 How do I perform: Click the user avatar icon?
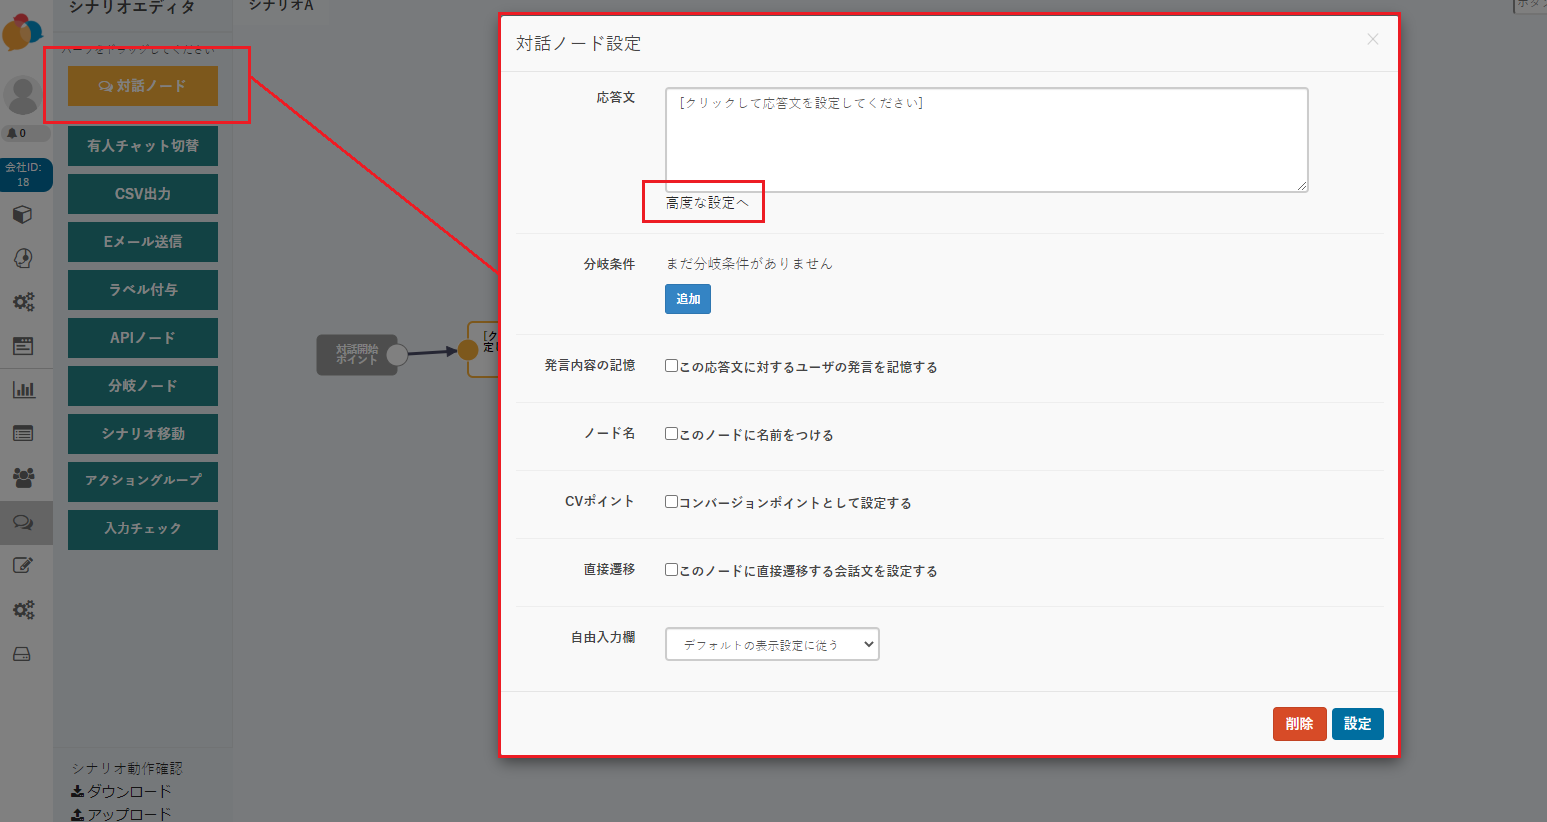(22, 96)
